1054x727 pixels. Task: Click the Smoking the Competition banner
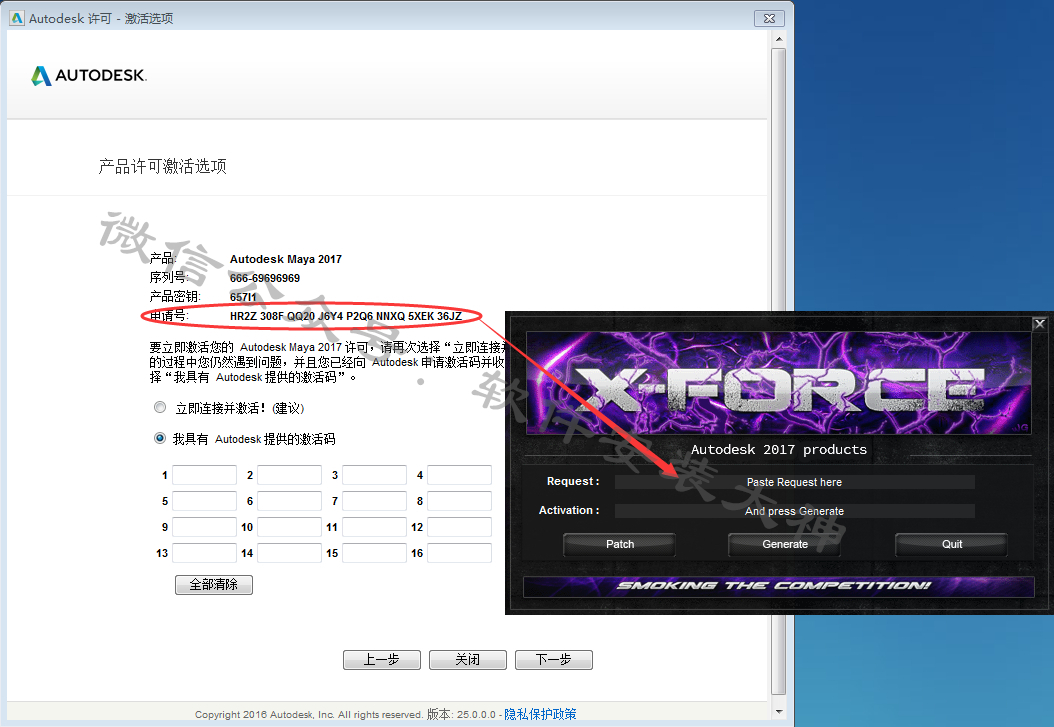tap(778, 586)
